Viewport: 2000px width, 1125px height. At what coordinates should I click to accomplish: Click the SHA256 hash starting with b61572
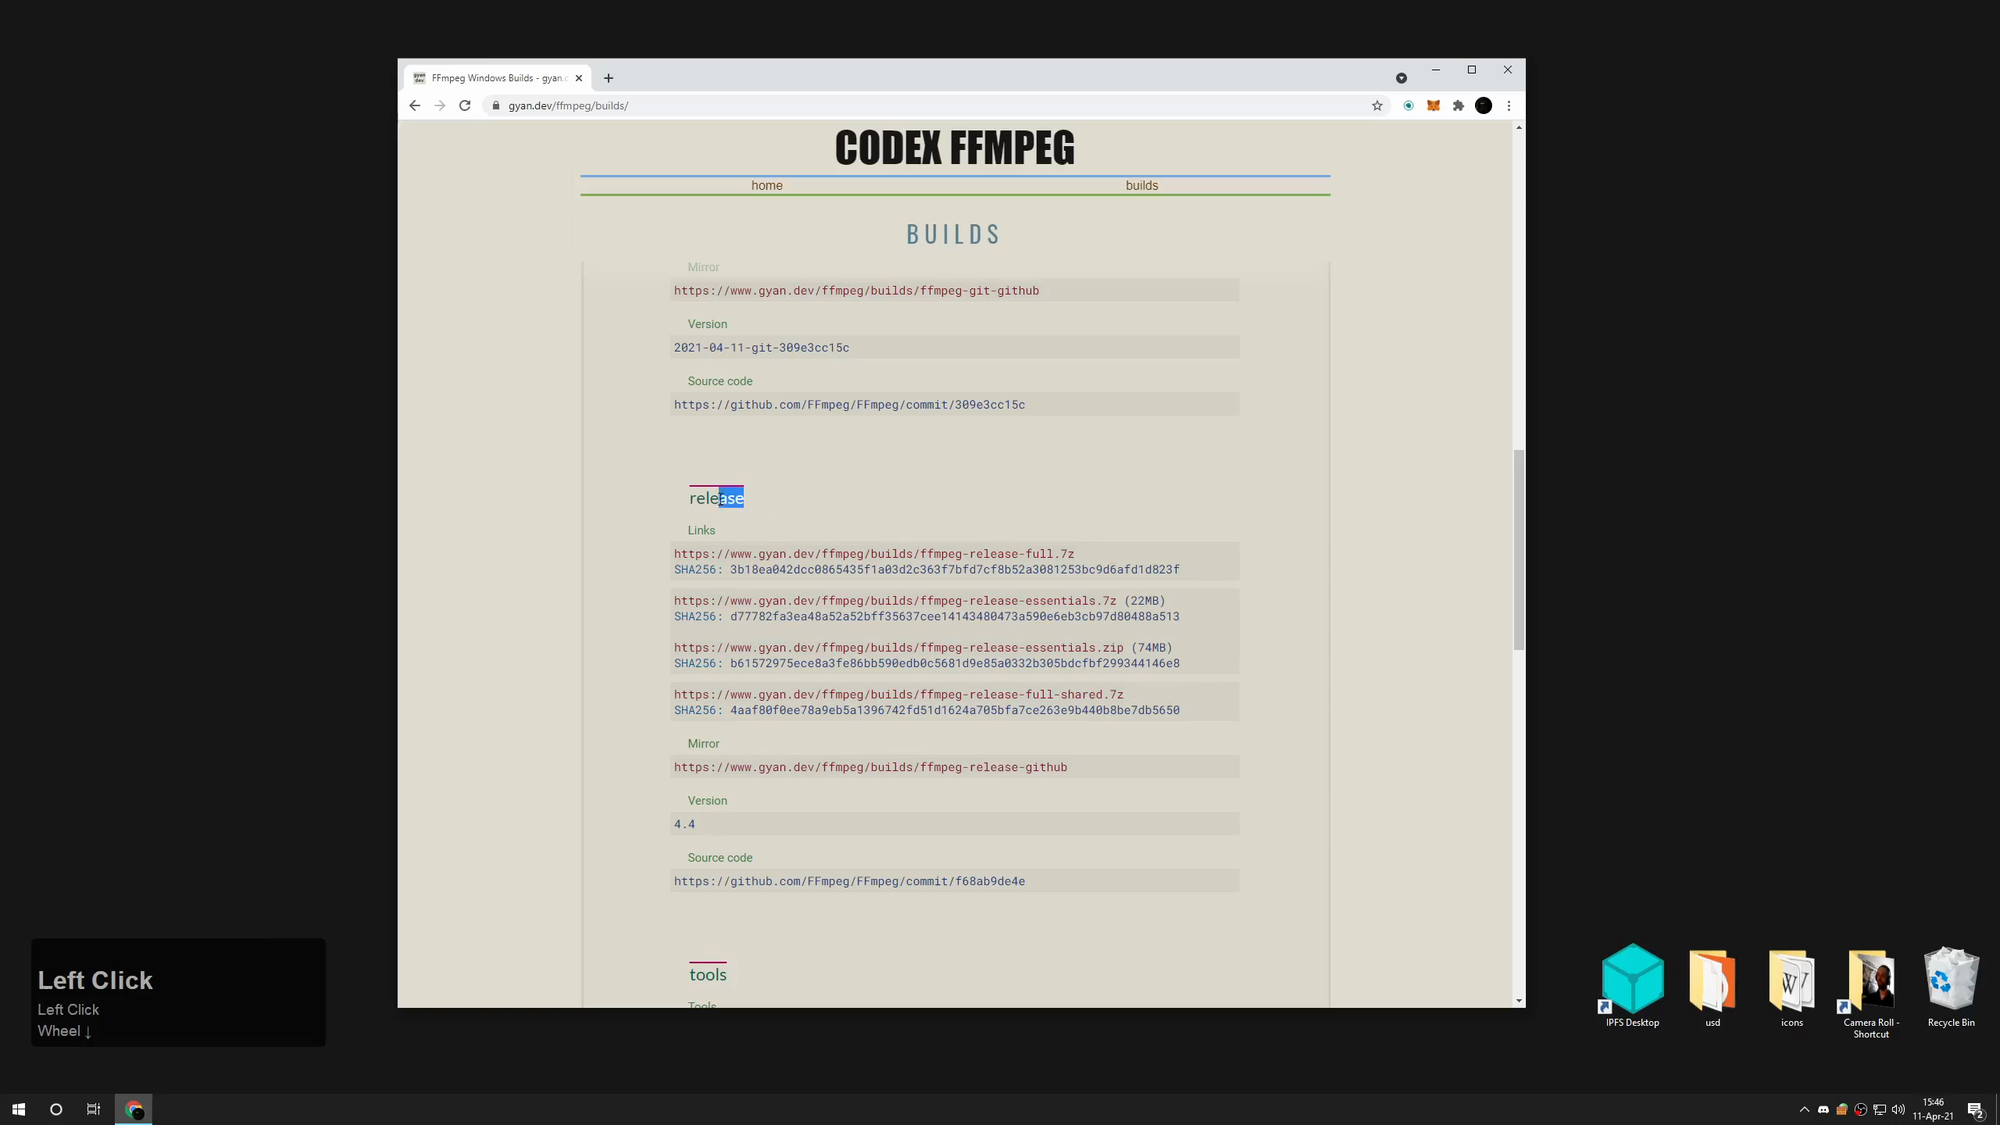click(954, 664)
